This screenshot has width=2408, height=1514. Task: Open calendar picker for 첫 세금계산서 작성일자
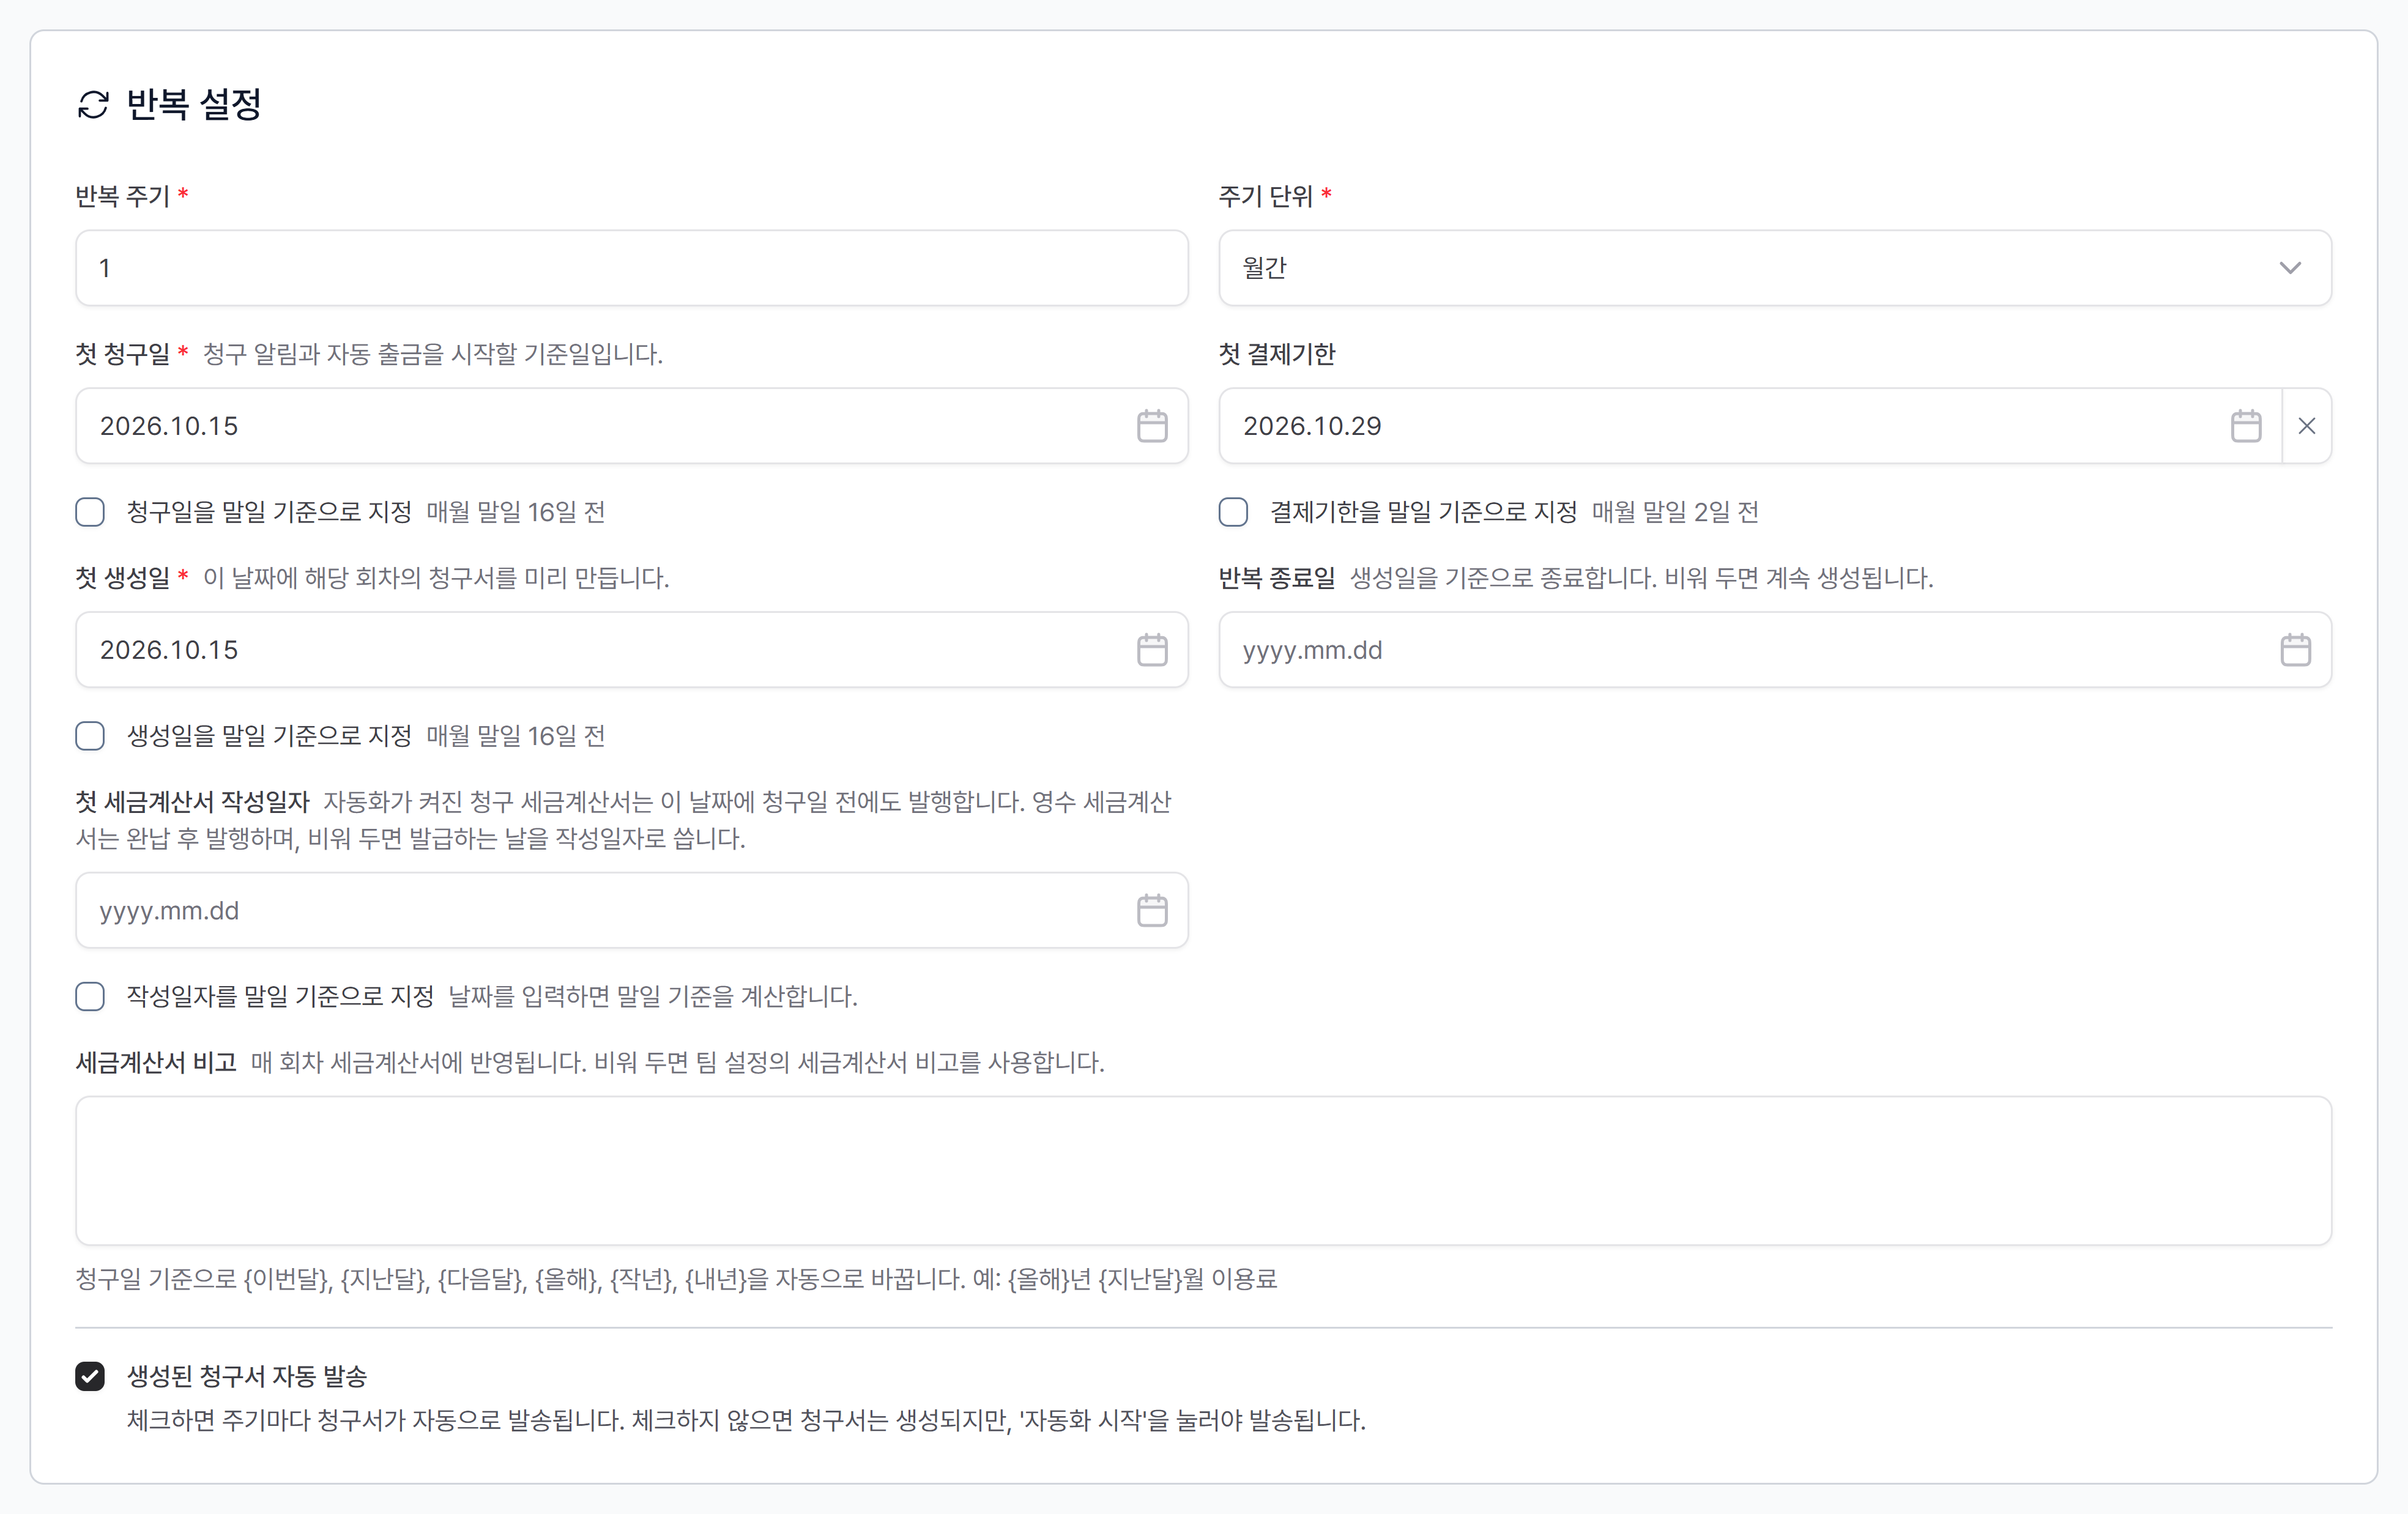pyautogui.click(x=1152, y=910)
